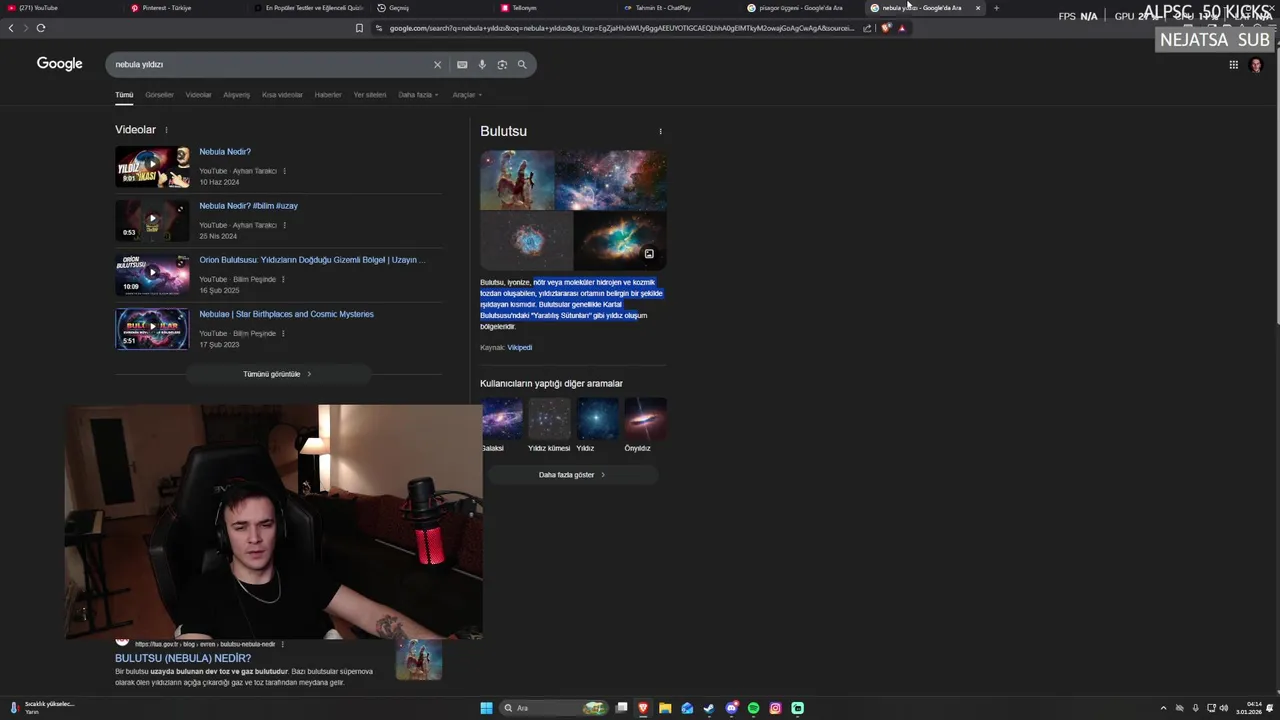Switch to the YouTube browser tab
Screen dimensions: 1280x720
(x=62, y=8)
